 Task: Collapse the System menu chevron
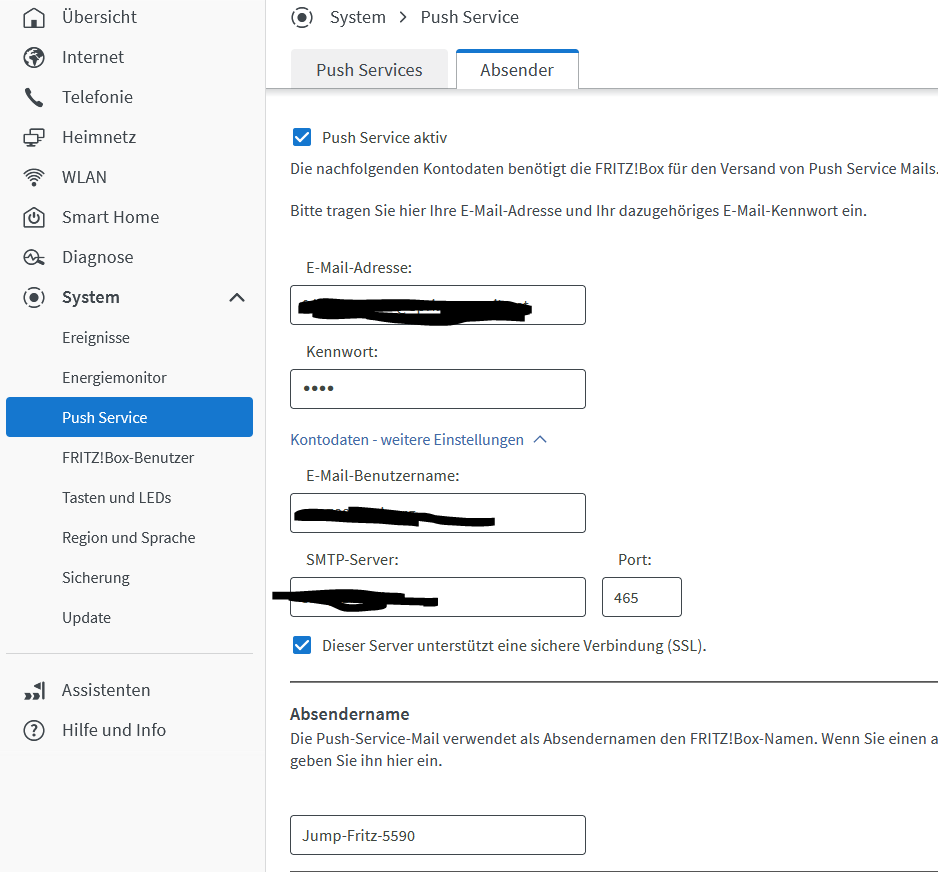[x=237, y=298]
